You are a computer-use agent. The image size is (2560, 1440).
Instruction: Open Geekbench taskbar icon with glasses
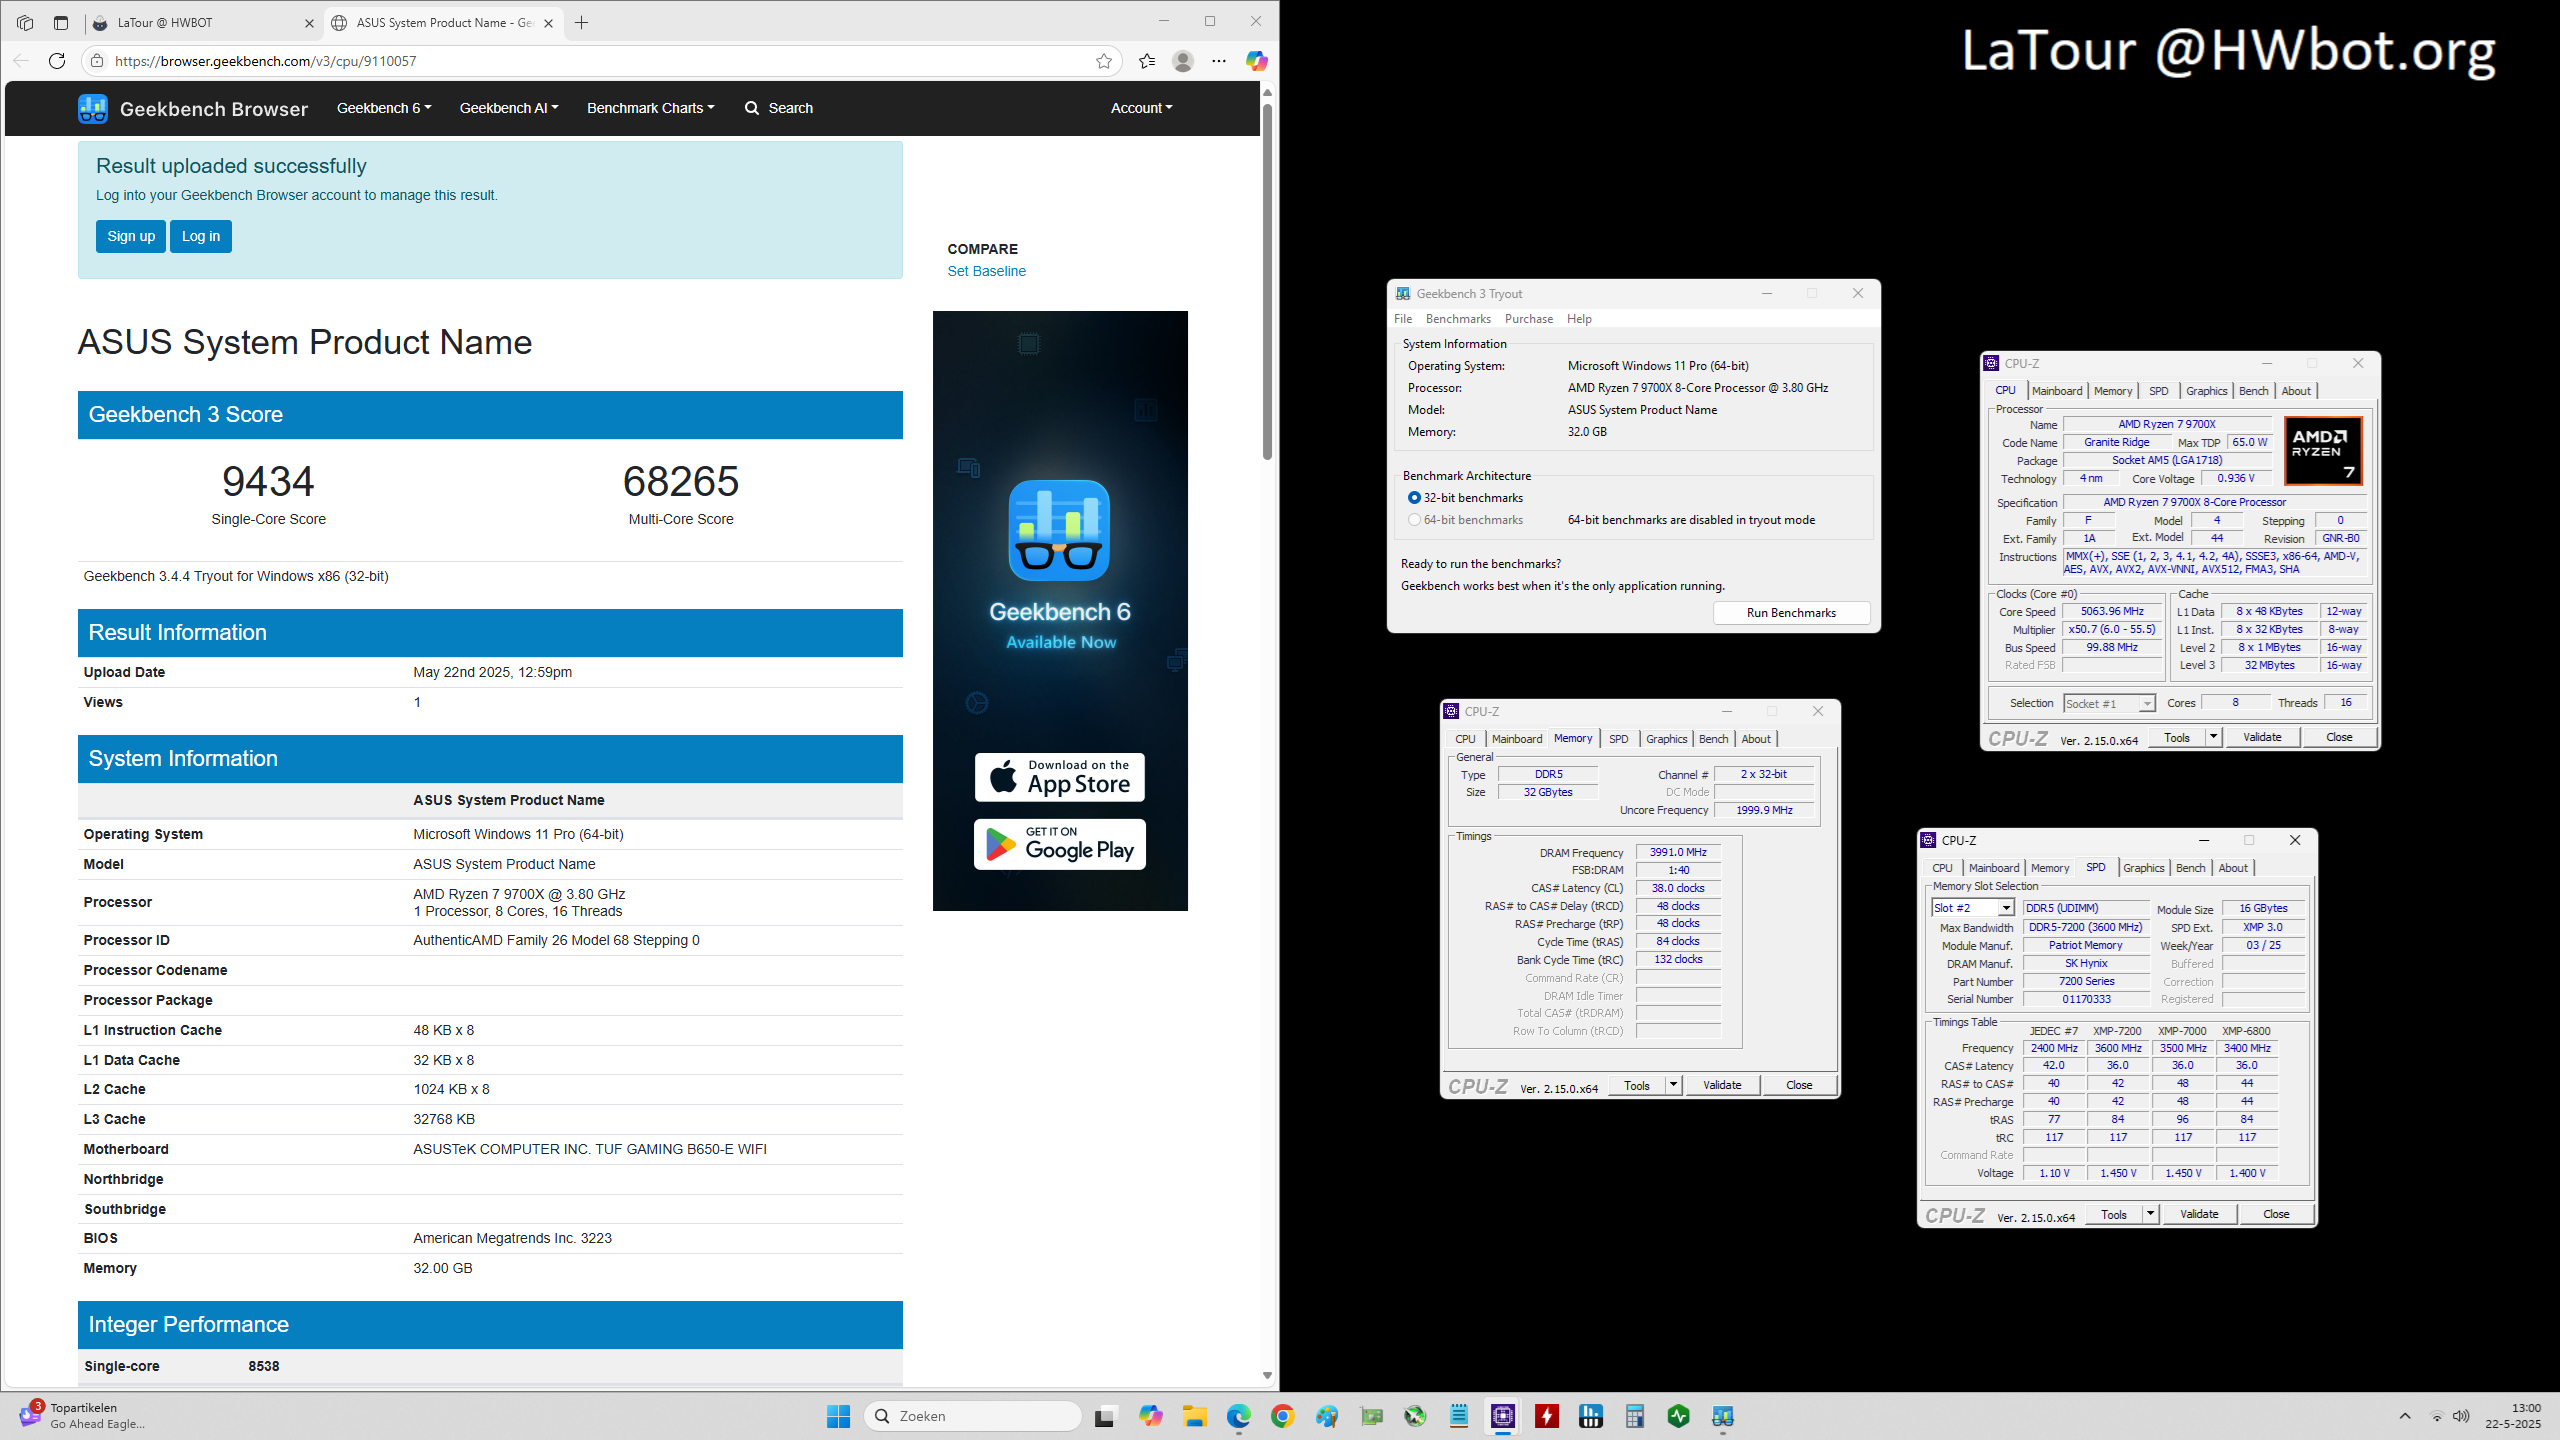click(x=1723, y=1416)
